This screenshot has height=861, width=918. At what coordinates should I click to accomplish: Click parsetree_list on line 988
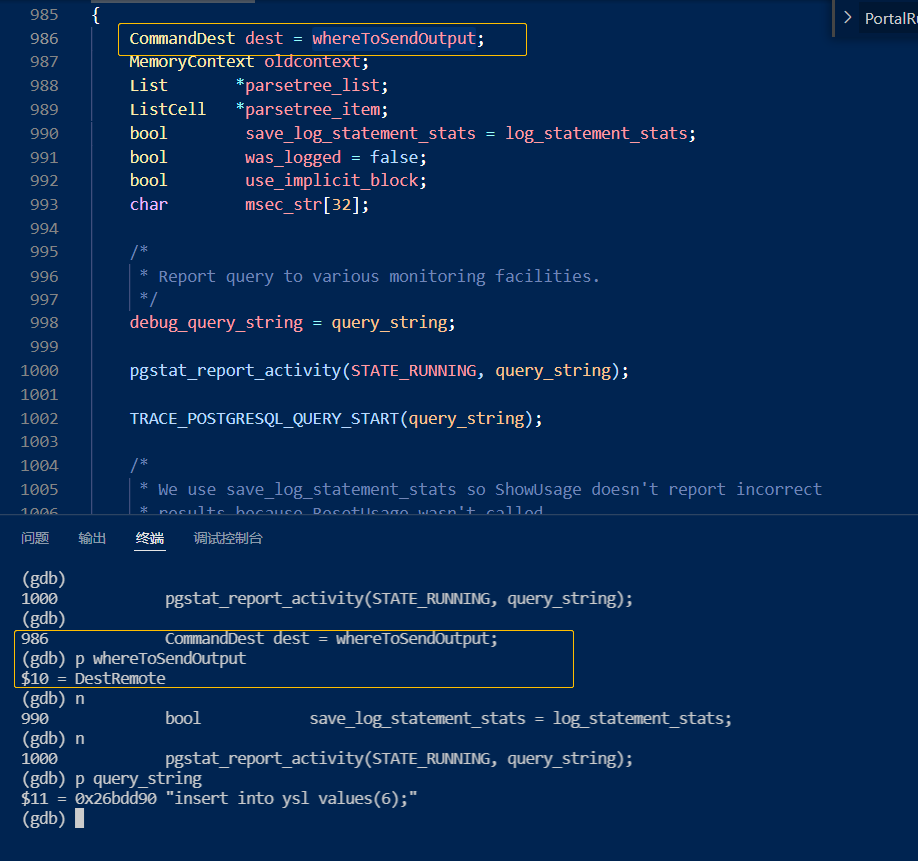click(x=312, y=85)
